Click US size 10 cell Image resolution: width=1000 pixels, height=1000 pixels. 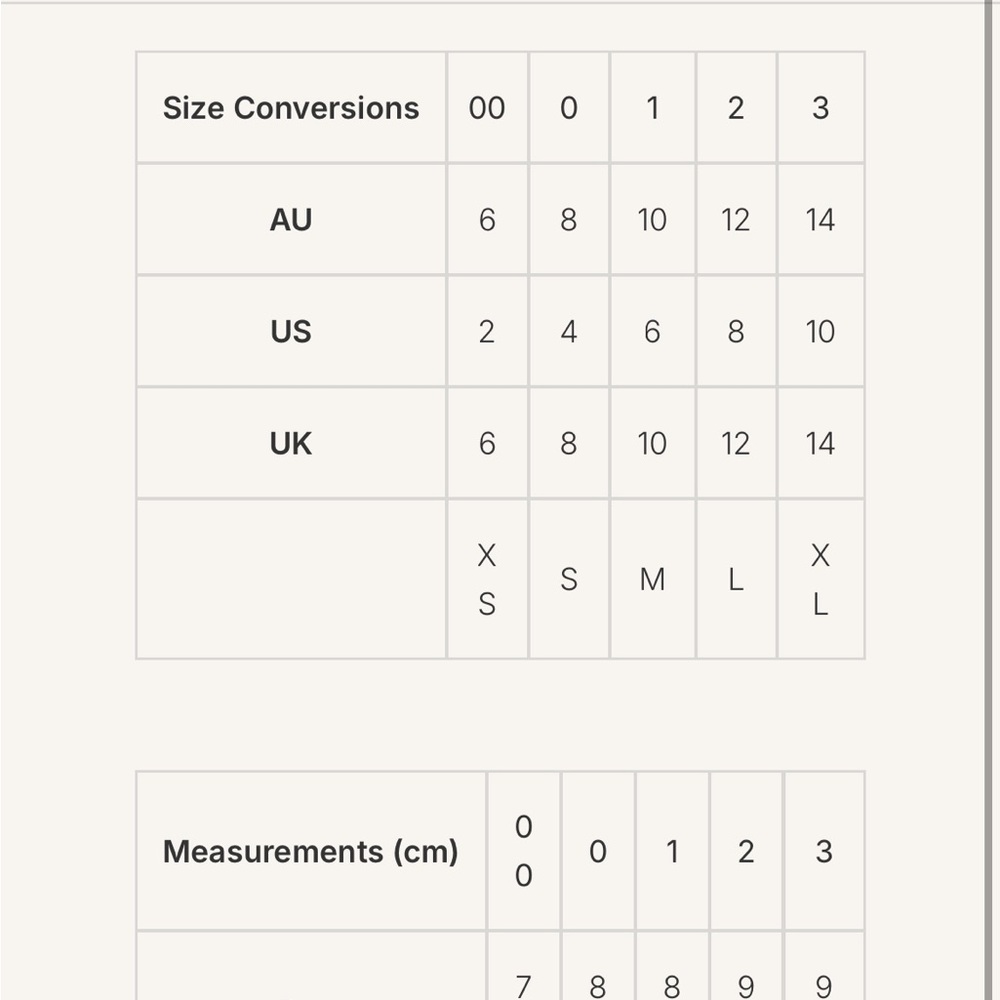(821, 331)
